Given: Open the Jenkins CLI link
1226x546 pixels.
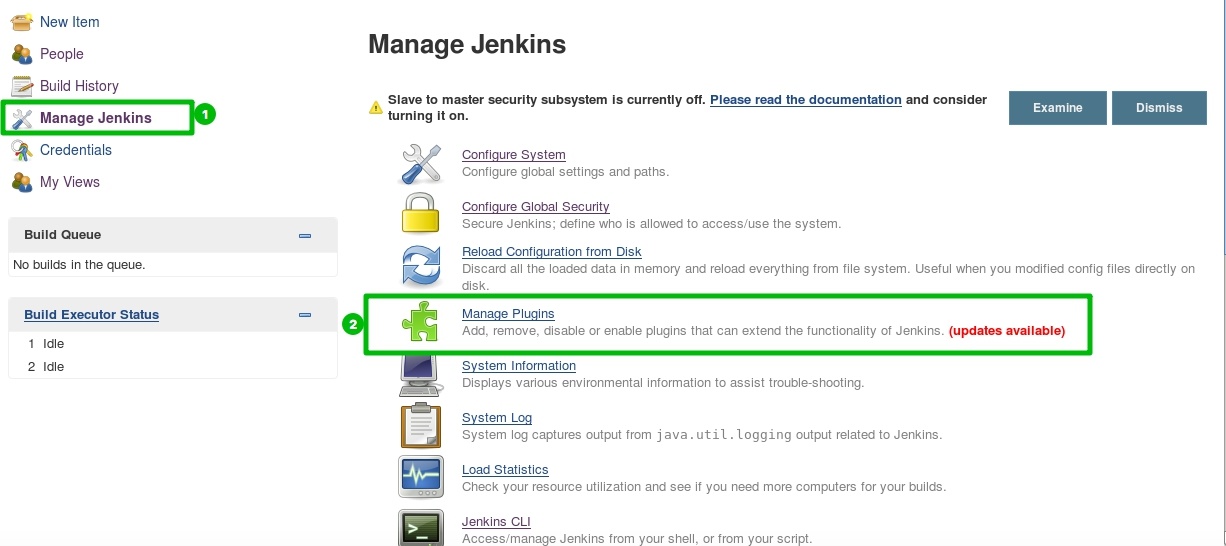Looking at the screenshot, I should click(x=496, y=522).
